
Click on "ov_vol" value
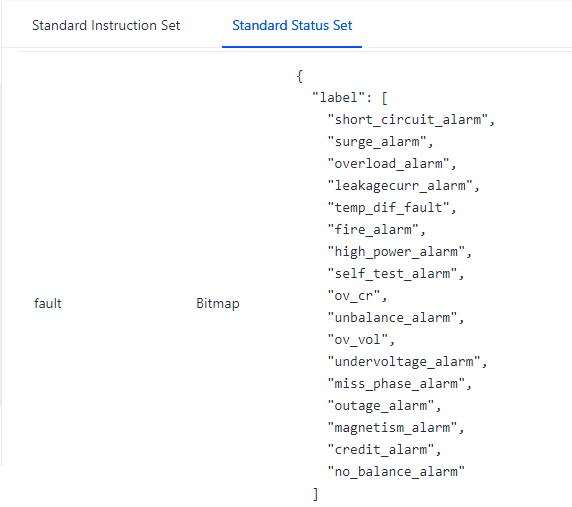[x=361, y=340]
